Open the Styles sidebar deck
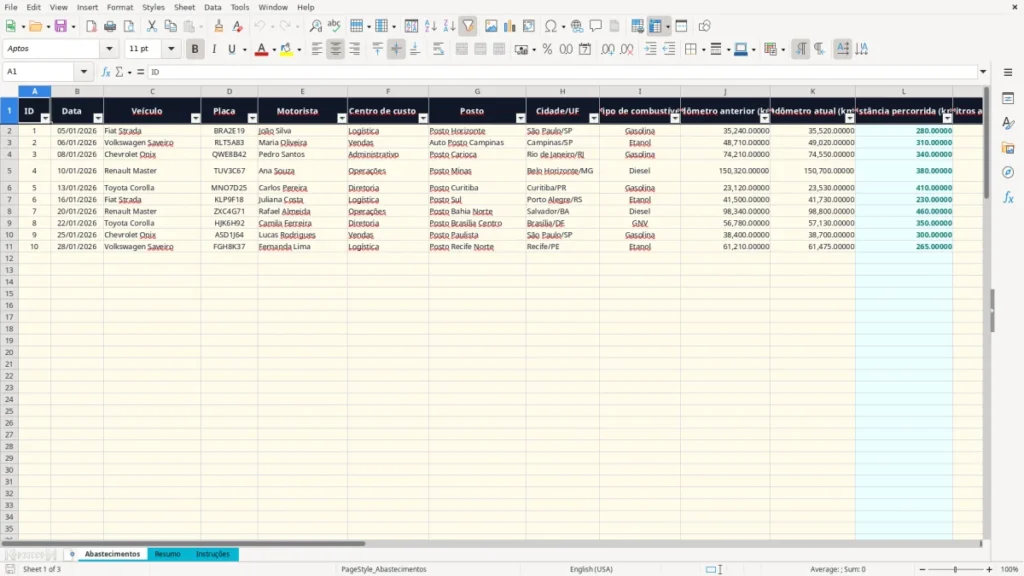Viewport: 1024px width, 576px height. click(1008, 123)
